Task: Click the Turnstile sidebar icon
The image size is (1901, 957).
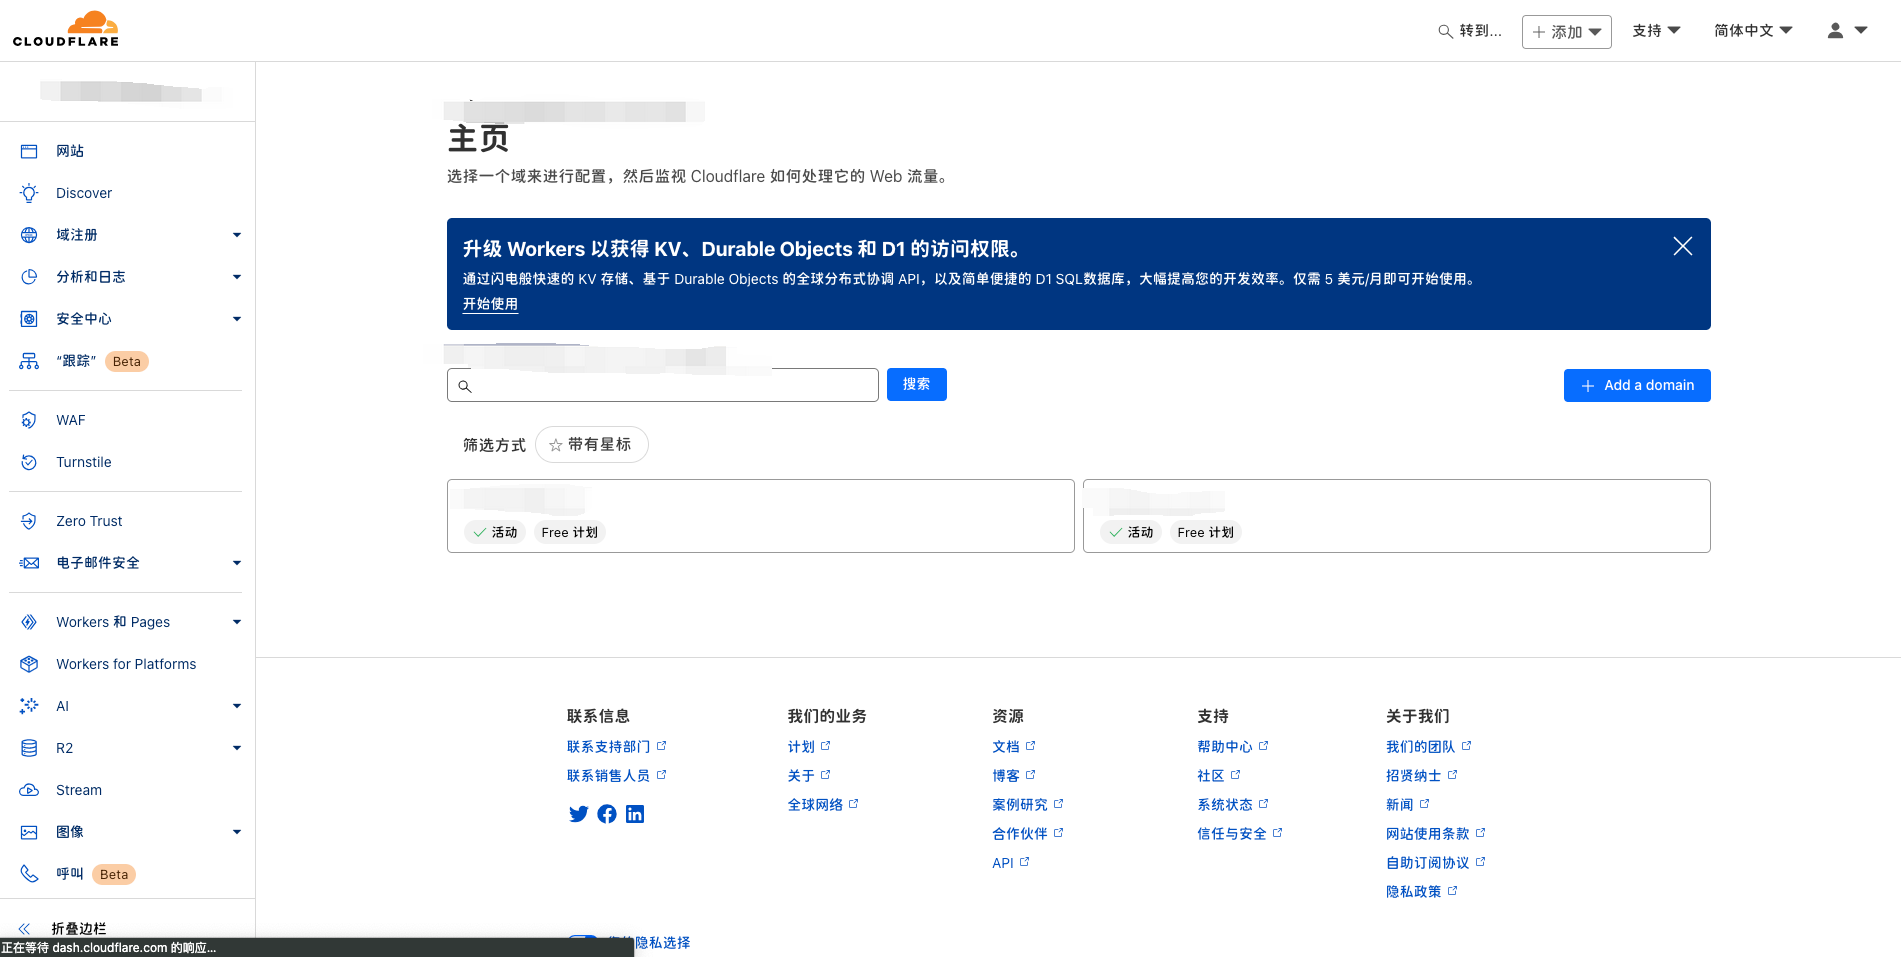Action: click(x=29, y=462)
